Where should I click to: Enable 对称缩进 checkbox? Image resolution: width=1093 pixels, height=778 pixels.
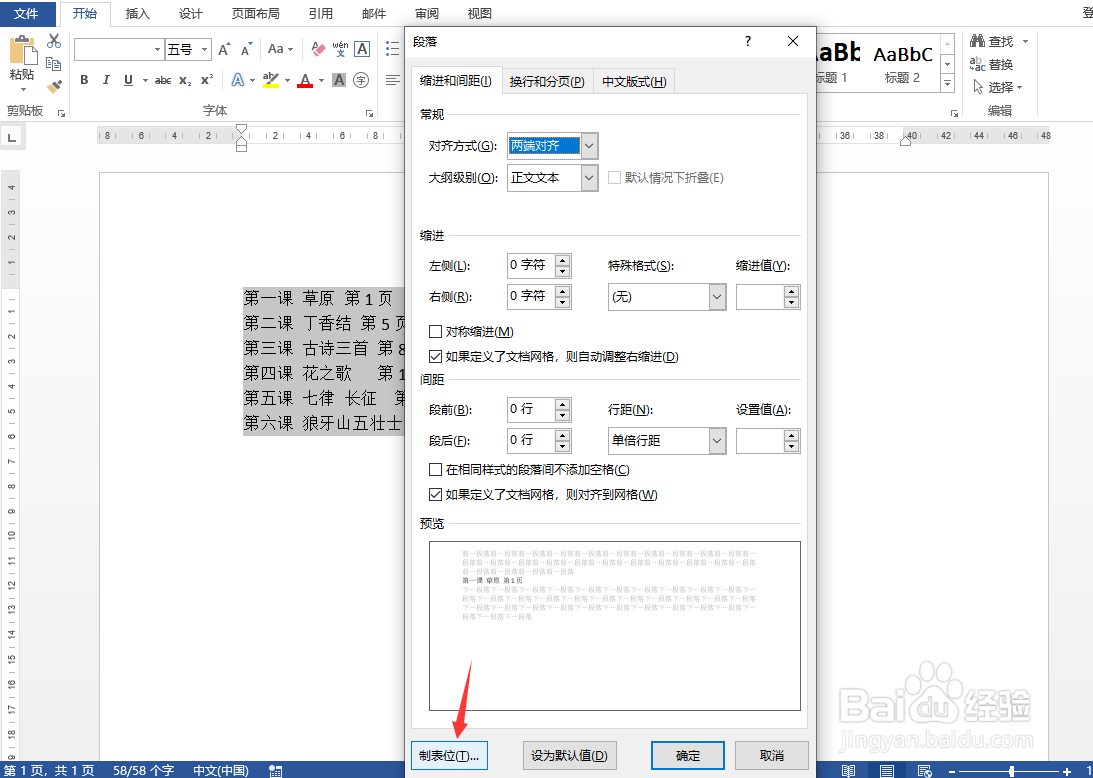[x=437, y=332]
